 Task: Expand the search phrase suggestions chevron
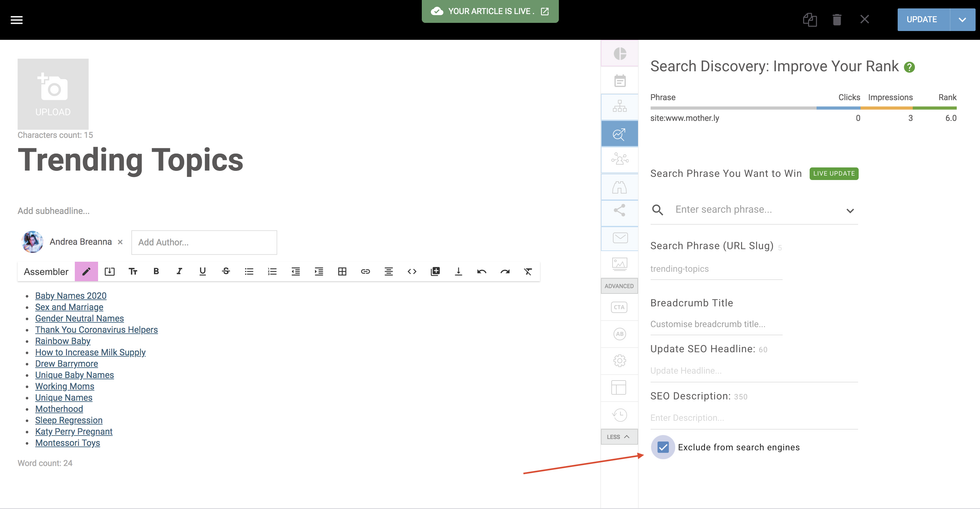tap(850, 211)
